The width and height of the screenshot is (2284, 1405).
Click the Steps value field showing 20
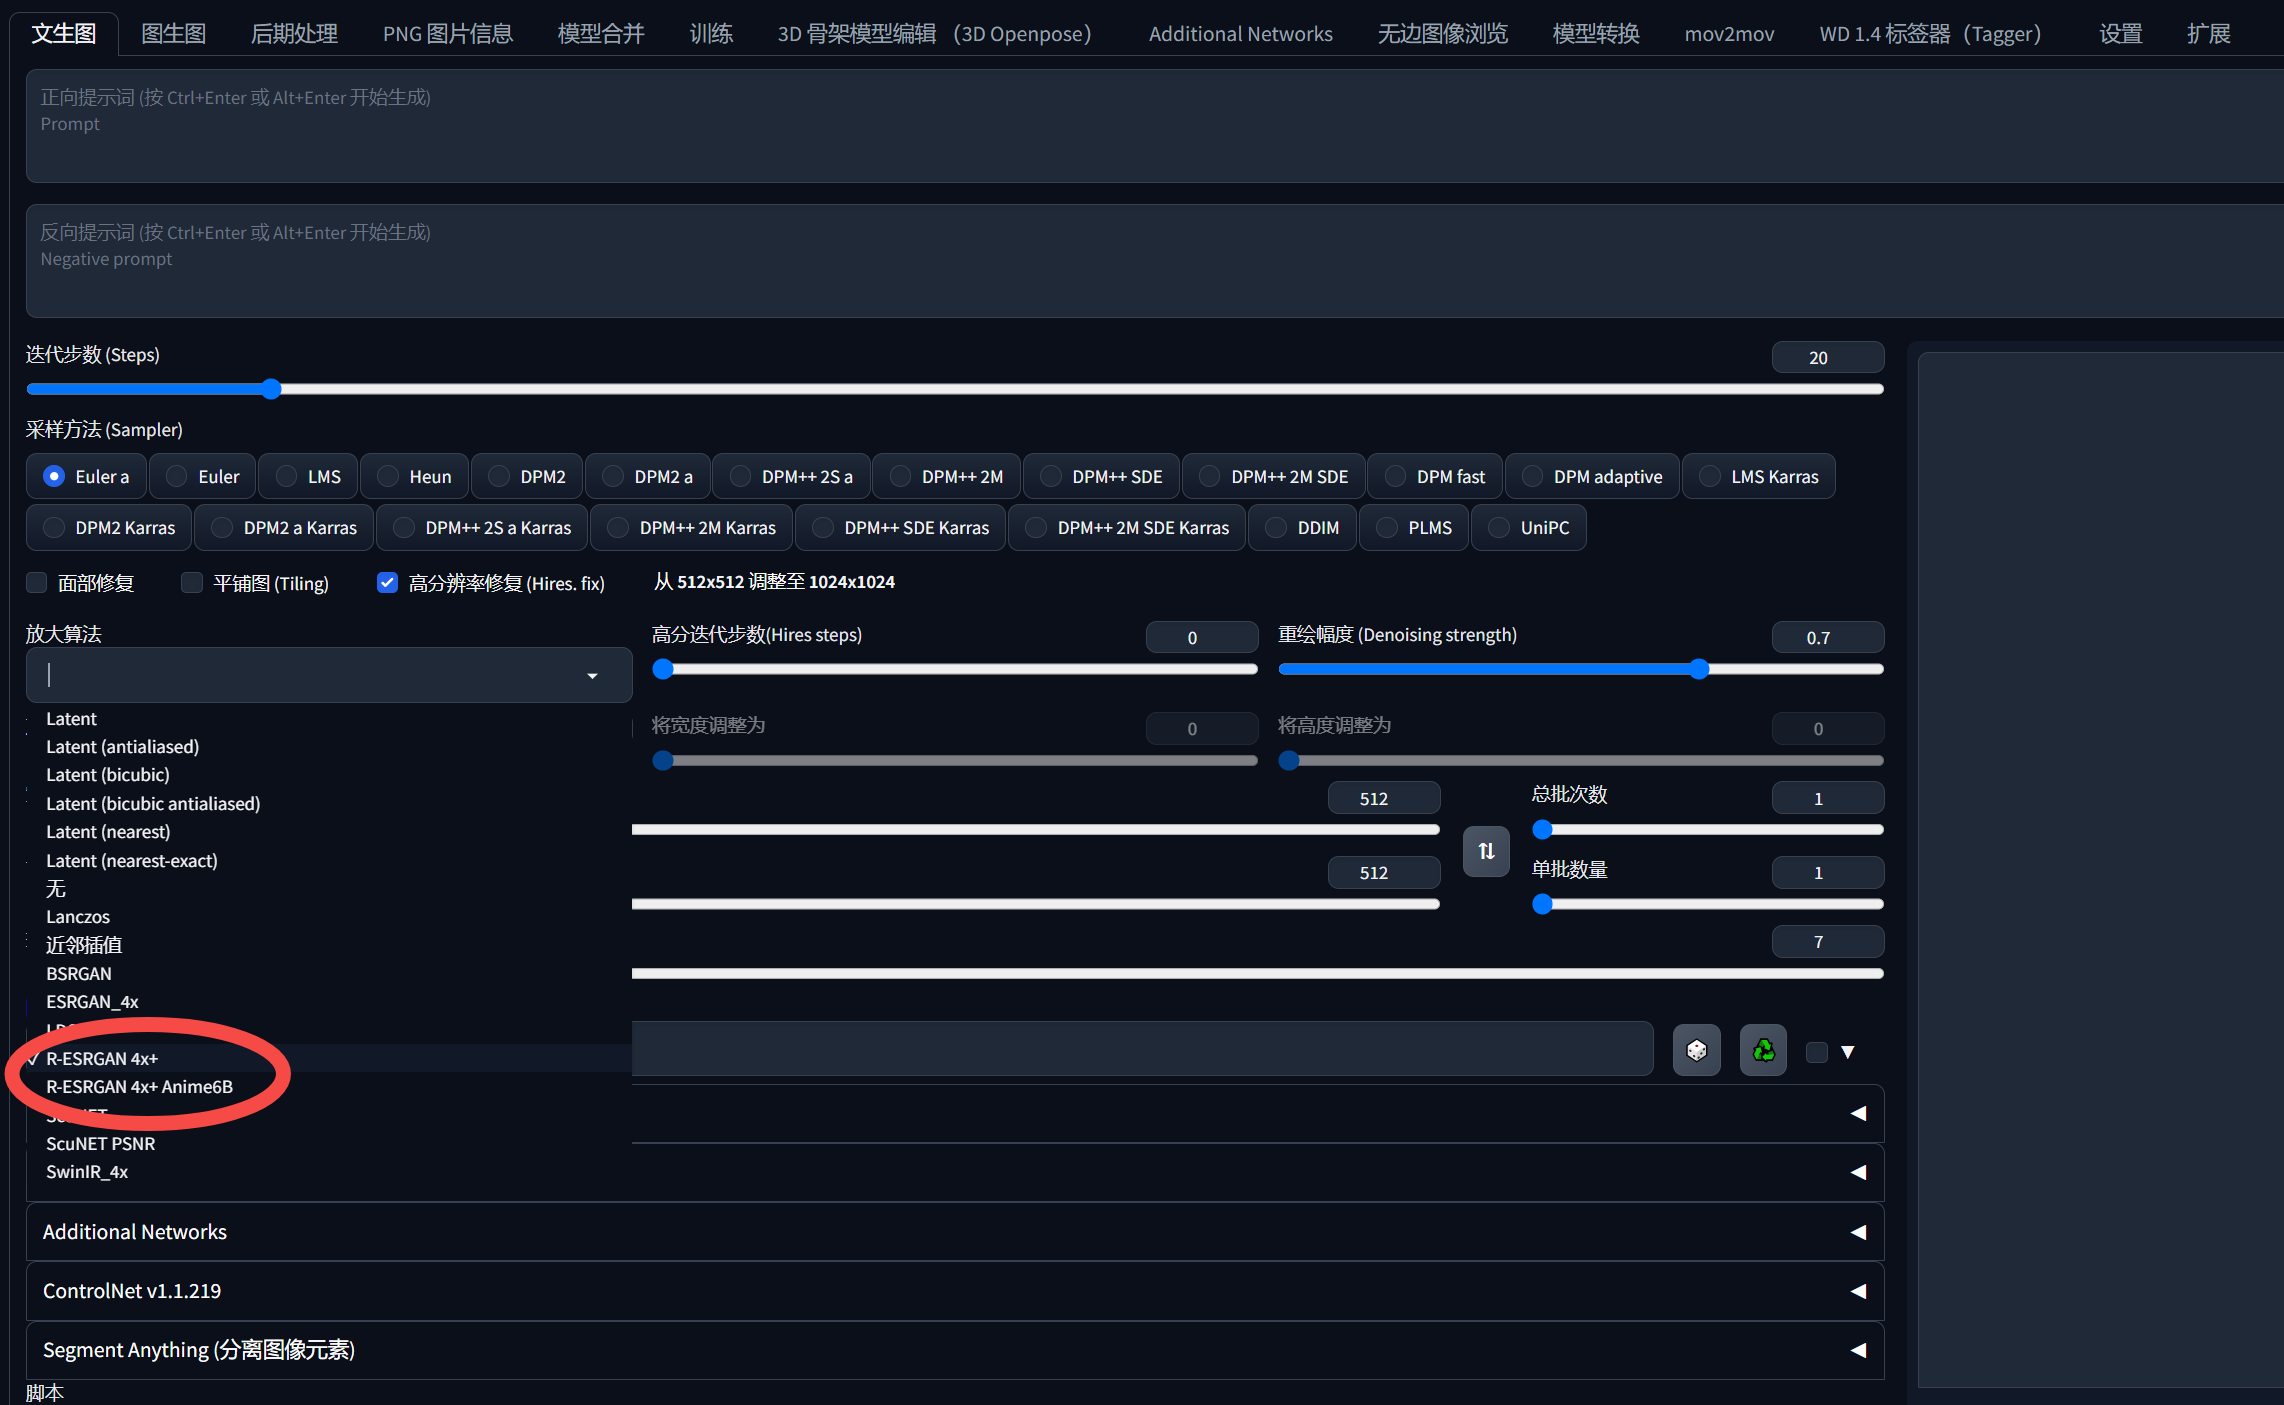click(1828, 358)
